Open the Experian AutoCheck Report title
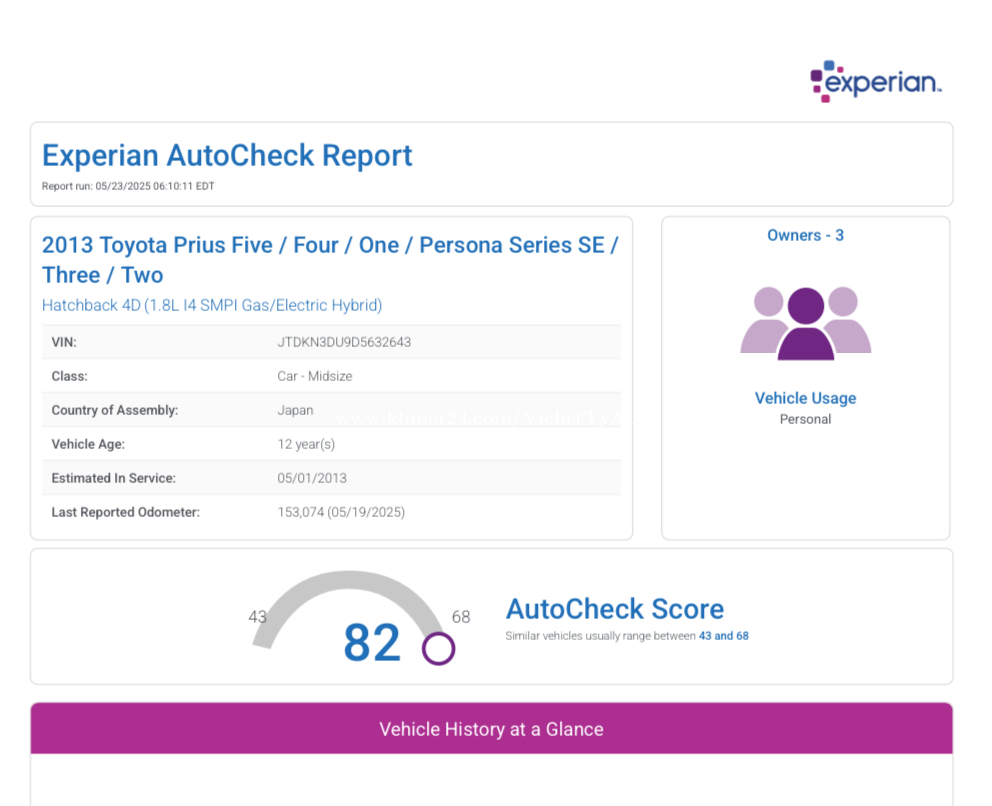 pos(227,156)
